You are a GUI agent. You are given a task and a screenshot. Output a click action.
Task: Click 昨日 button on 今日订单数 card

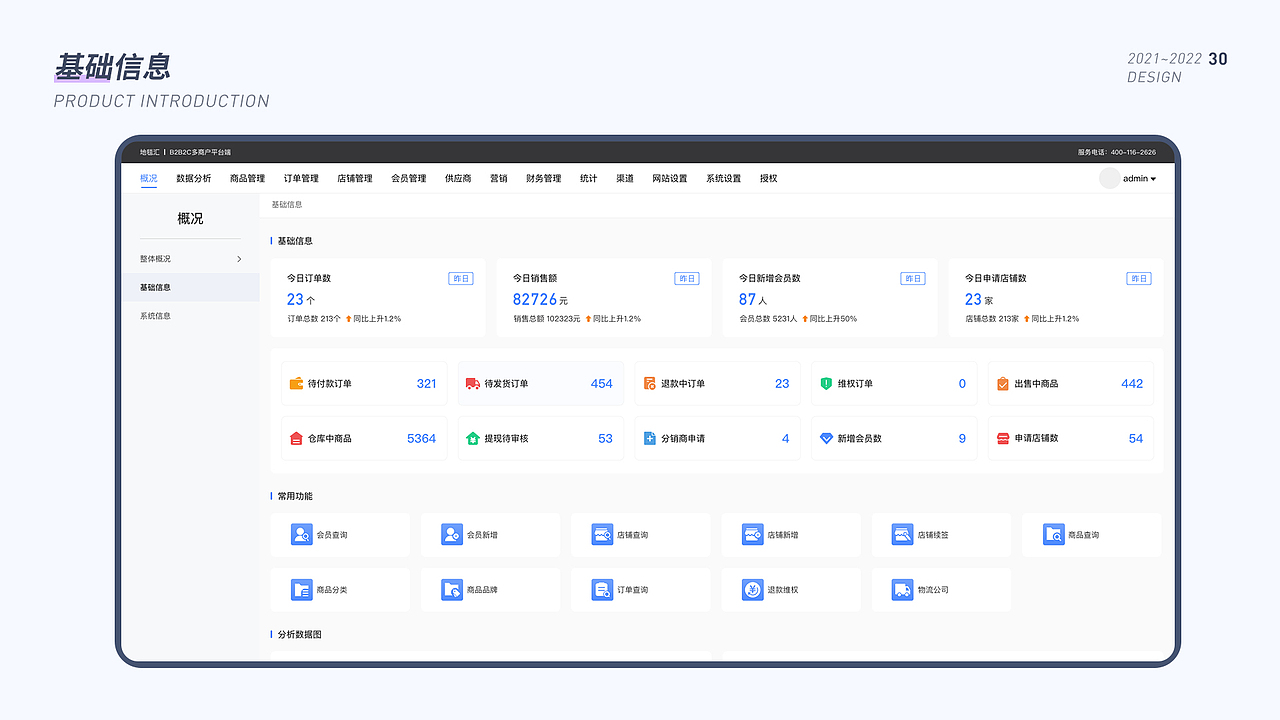click(461, 279)
